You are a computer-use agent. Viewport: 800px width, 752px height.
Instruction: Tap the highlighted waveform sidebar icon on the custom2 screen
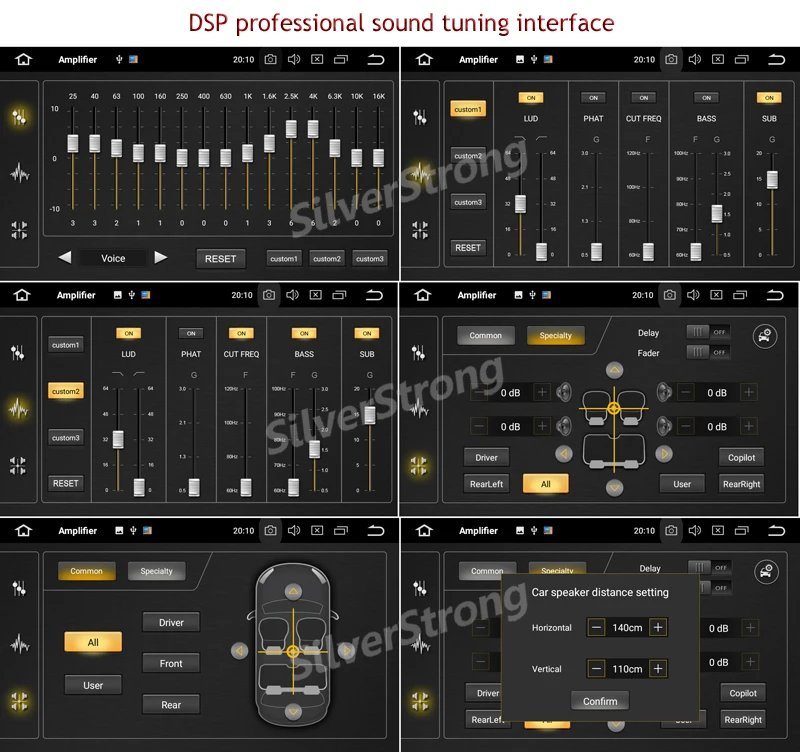click(x=18, y=409)
